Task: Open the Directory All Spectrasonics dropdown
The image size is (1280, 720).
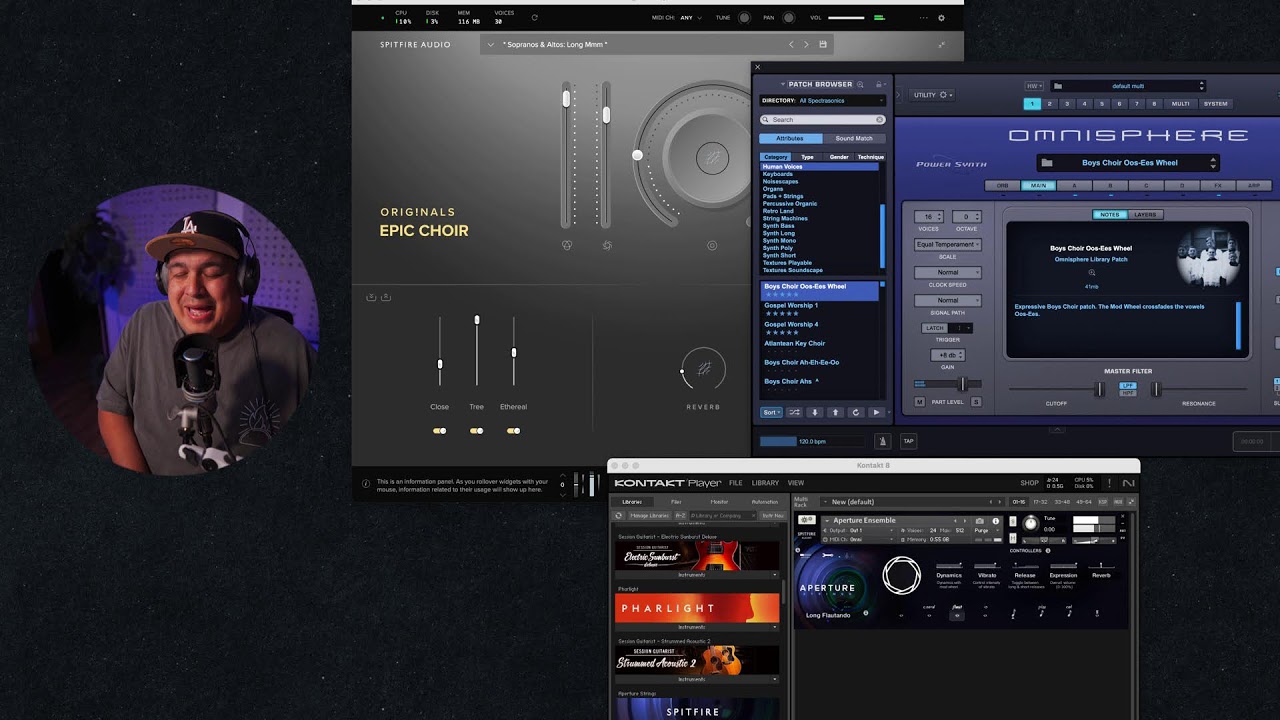Action: [822, 101]
